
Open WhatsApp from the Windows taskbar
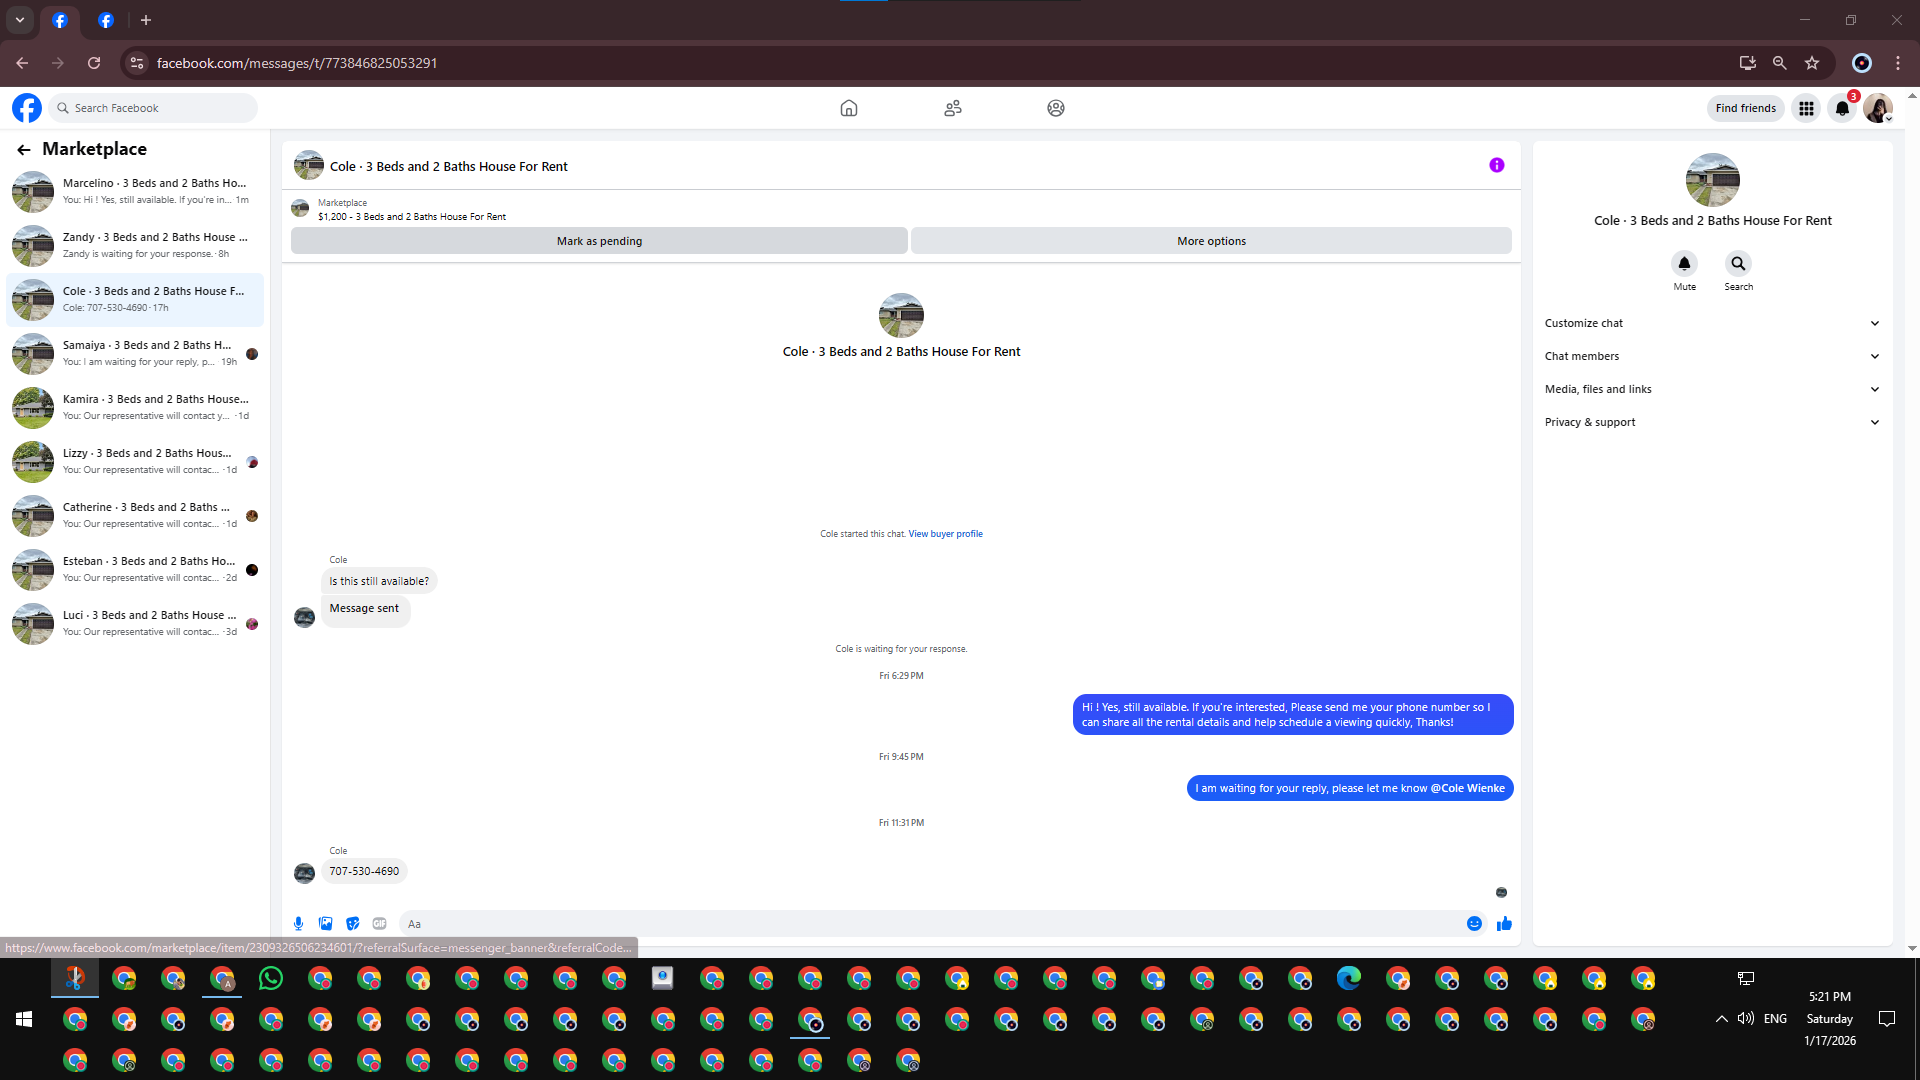(271, 979)
